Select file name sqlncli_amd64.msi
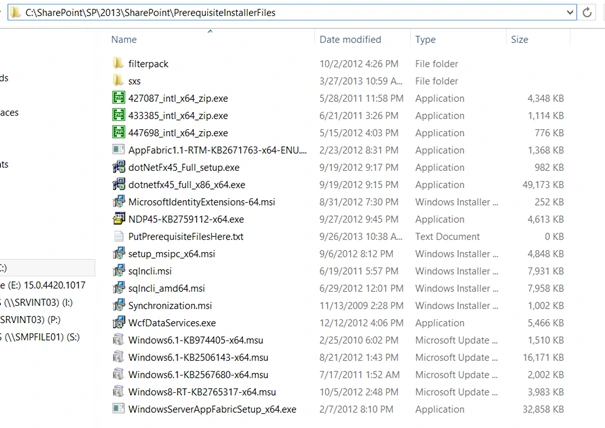605x428 pixels. [x=166, y=288]
